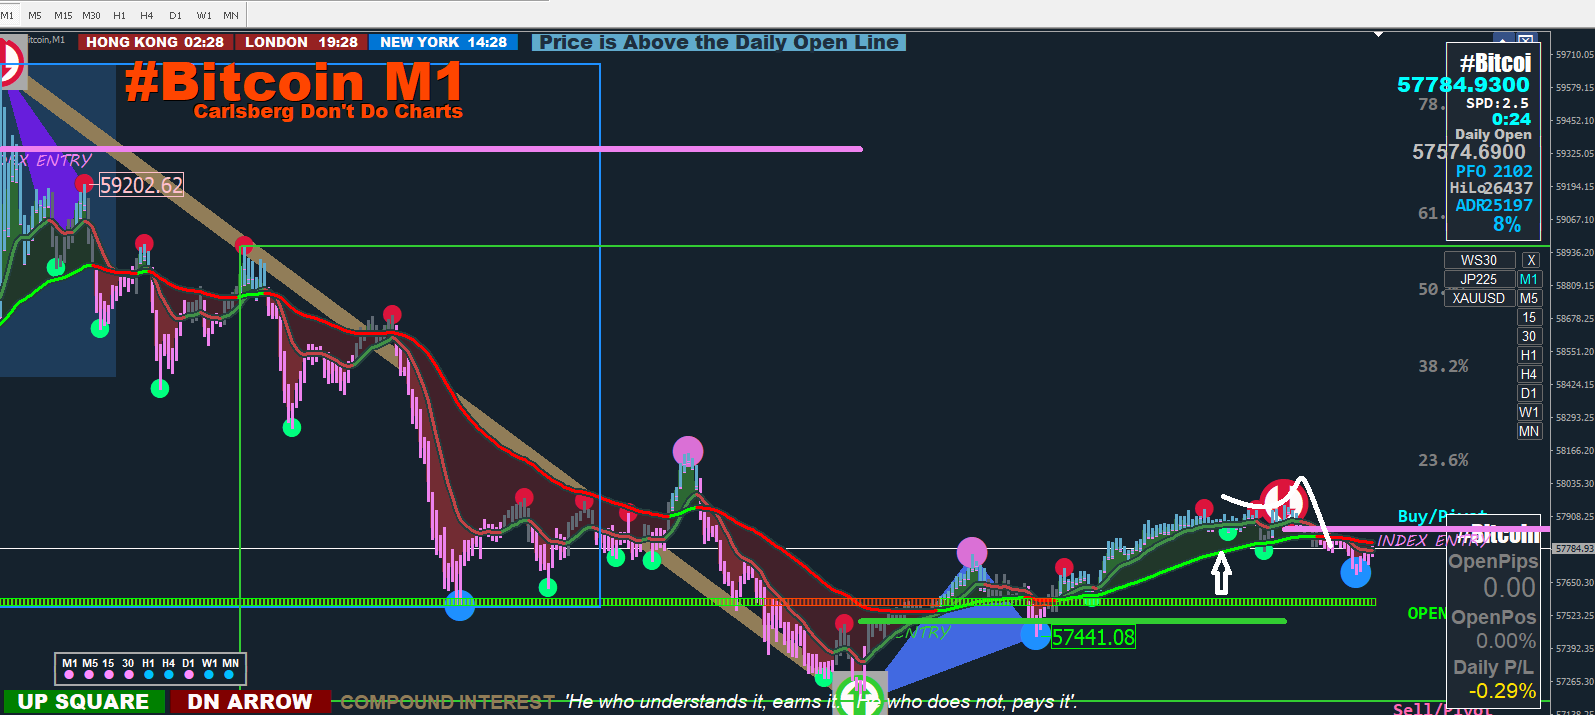Screen dimensions: 1595x715
Task: Switch to the M1 timeframe in top toolbar
Action: pos(7,15)
